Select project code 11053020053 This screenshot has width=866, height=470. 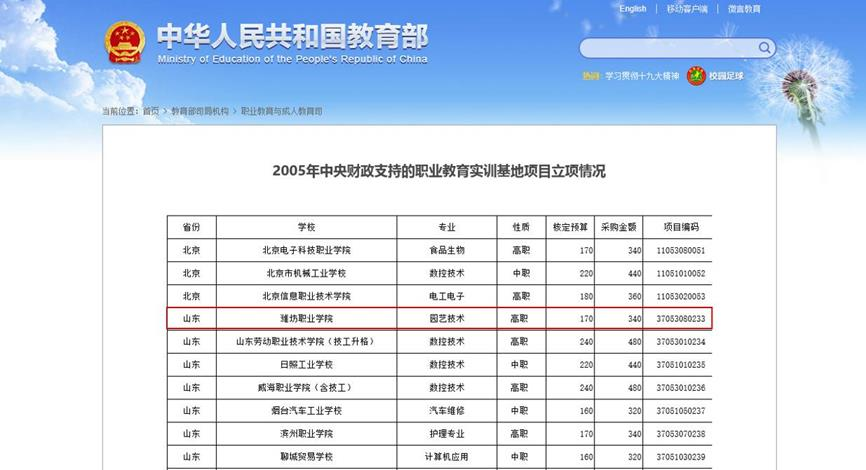pos(681,296)
